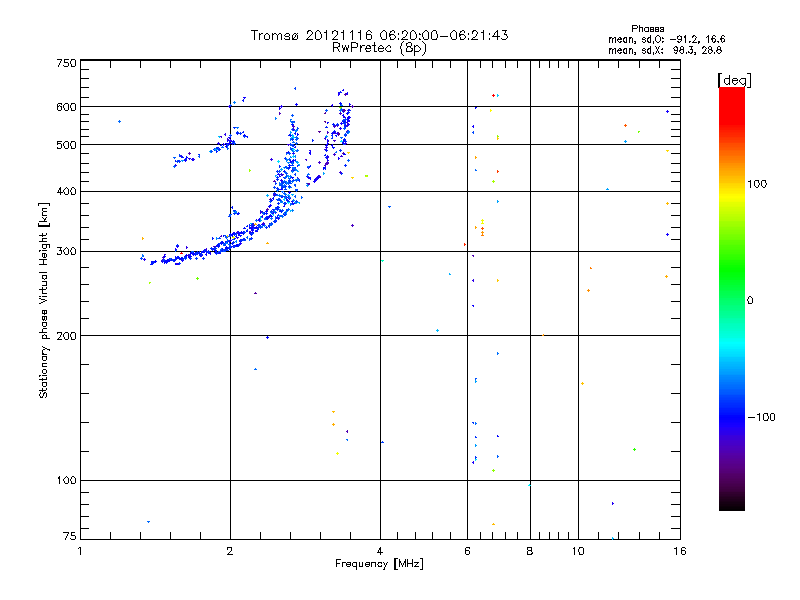Click the colorbar tick label '100'
The width and height of the screenshot is (800, 600).
pyautogui.click(x=757, y=184)
